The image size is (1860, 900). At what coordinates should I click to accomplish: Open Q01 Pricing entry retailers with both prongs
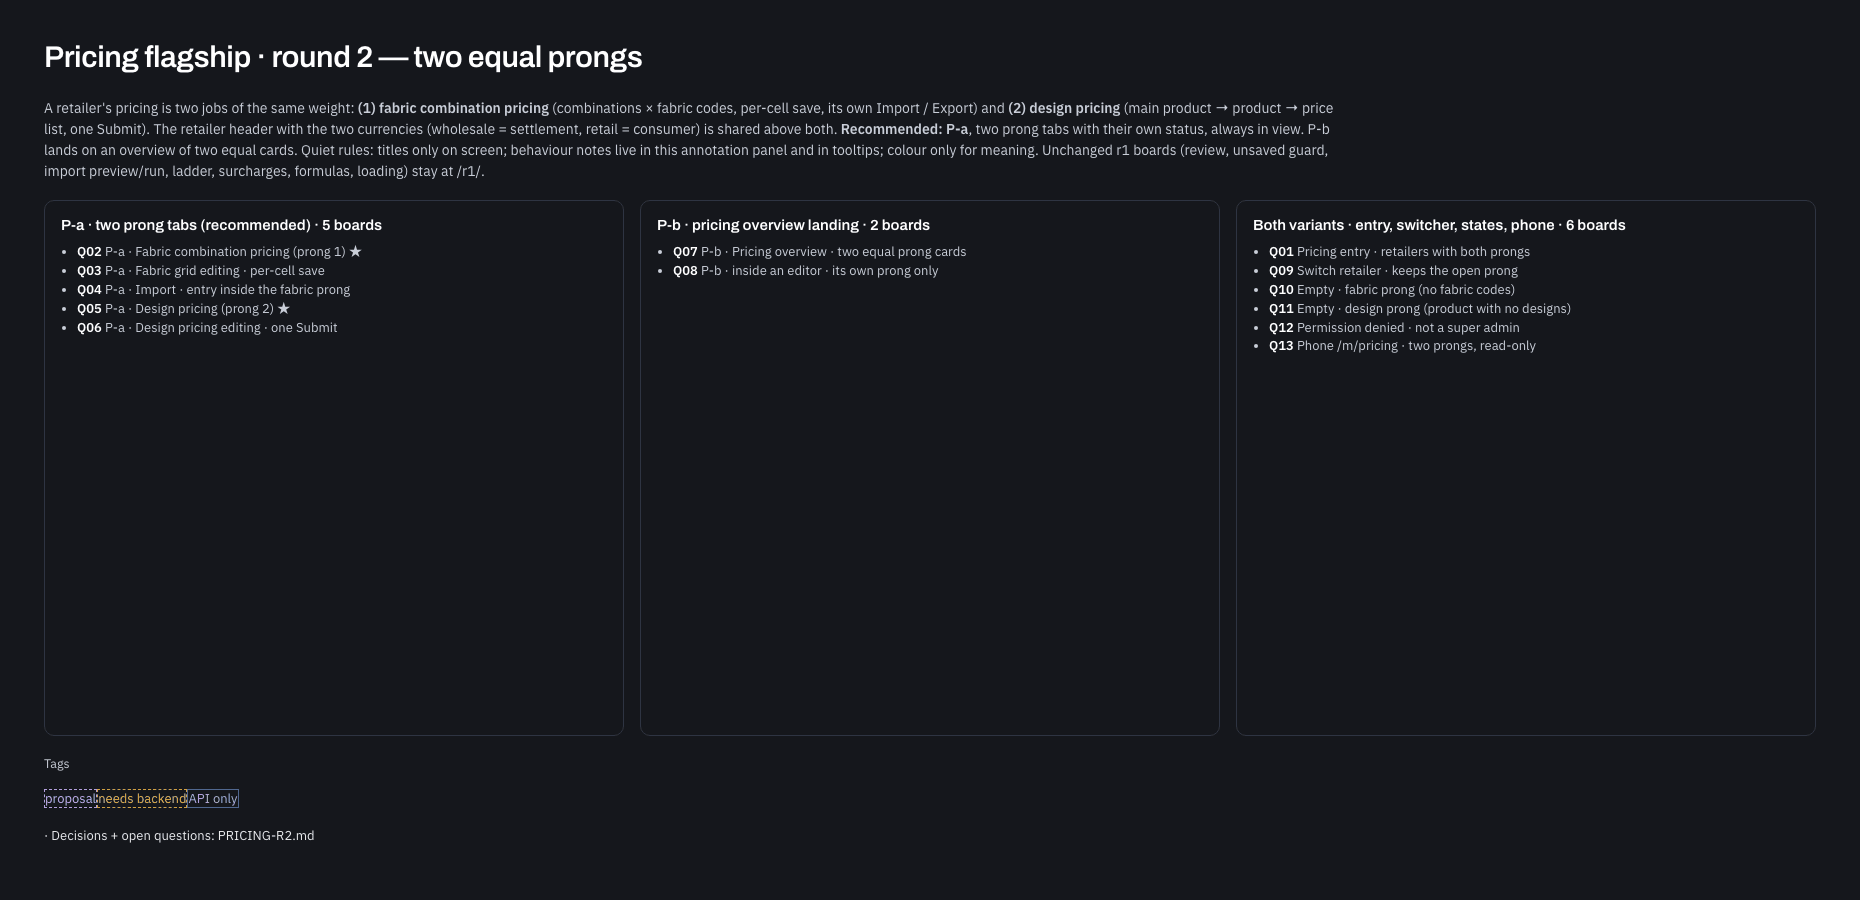tap(1399, 252)
